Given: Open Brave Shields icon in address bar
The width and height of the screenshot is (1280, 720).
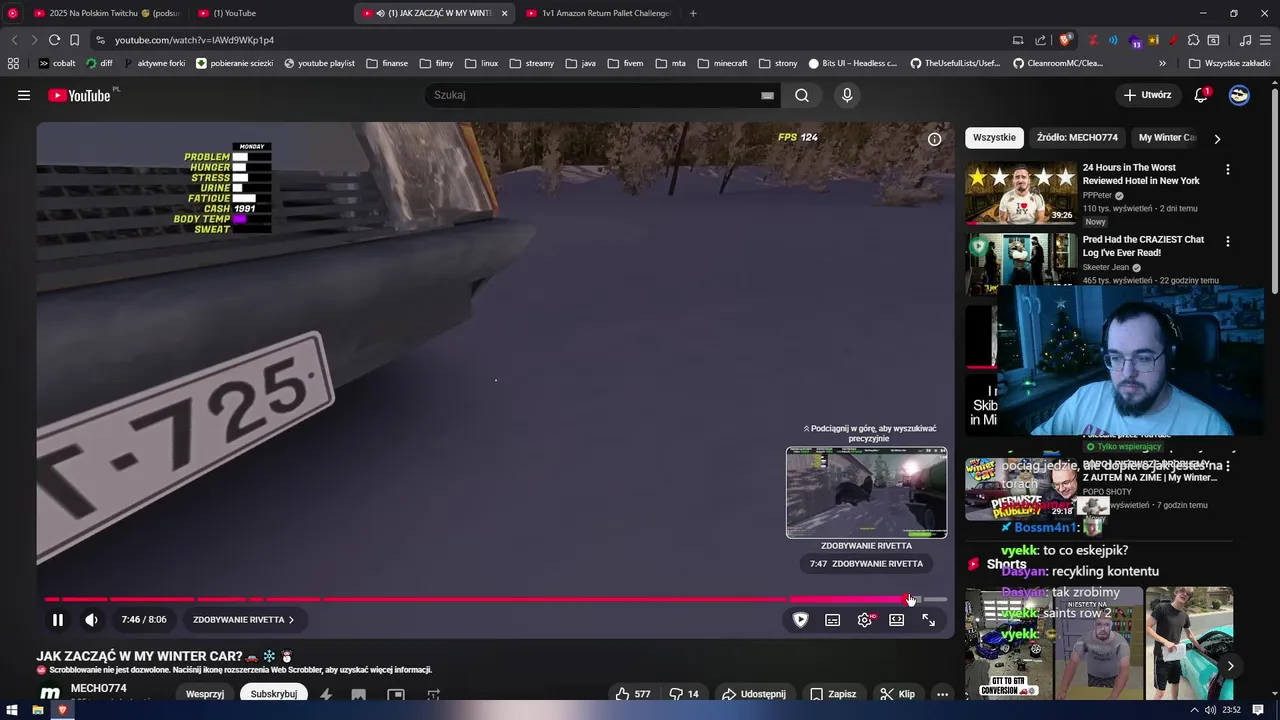Looking at the screenshot, I should coord(1066,40).
